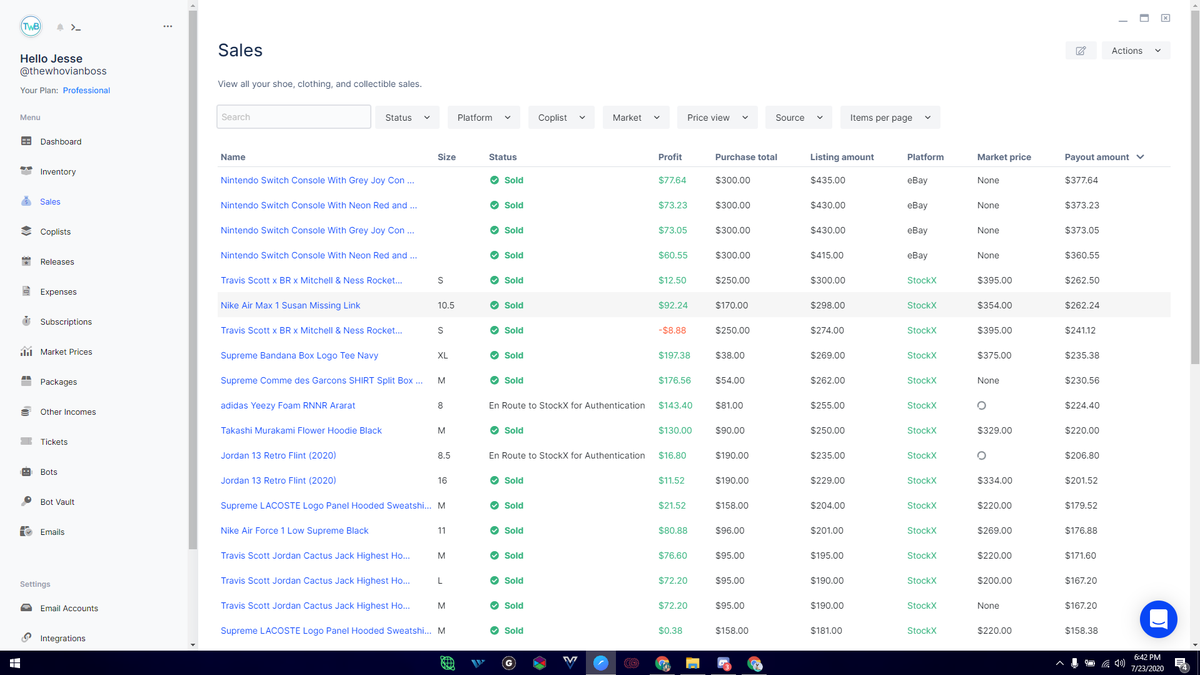Click the edit pencil icon button
This screenshot has height=675, width=1200.
(1081, 50)
